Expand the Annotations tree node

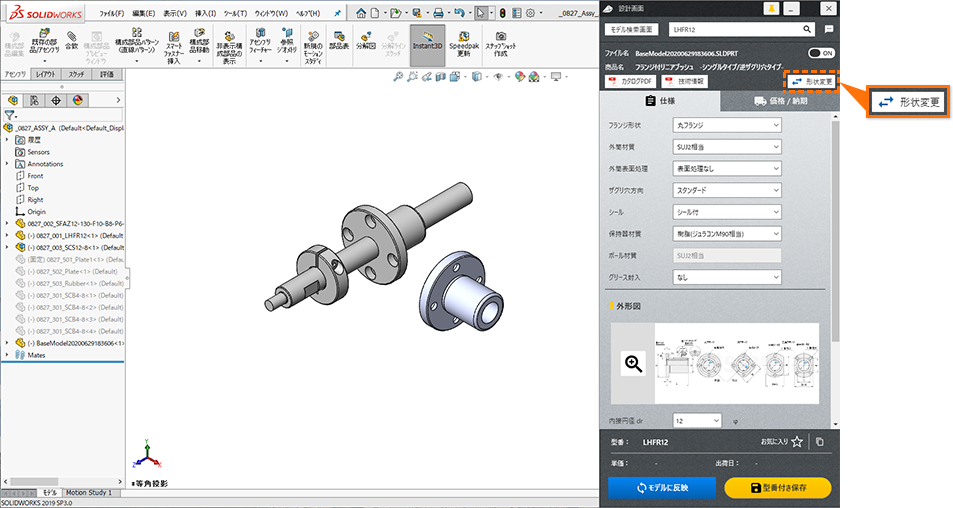pyautogui.click(x=8, y=164)
